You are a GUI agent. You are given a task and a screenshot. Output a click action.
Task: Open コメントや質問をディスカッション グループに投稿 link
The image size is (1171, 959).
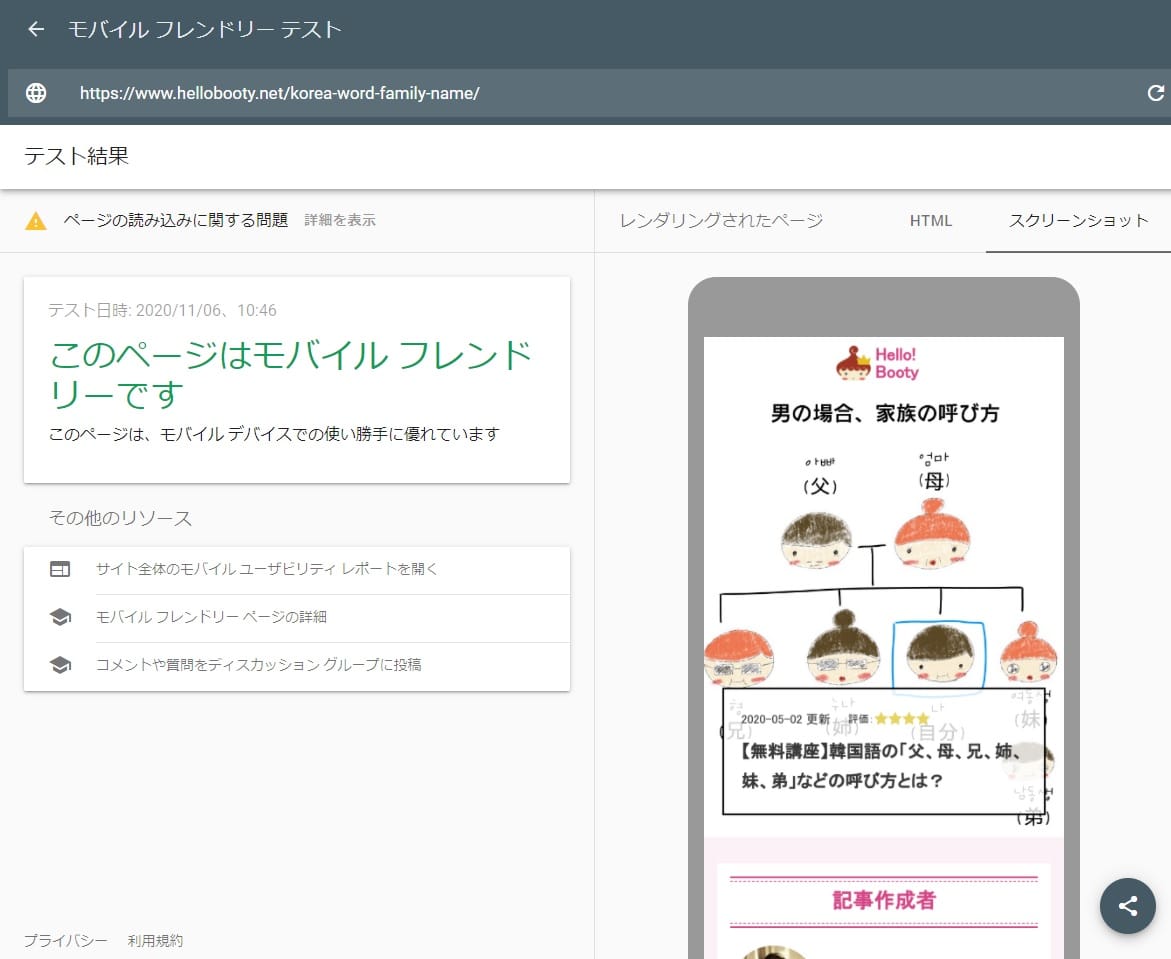point(258,665)
